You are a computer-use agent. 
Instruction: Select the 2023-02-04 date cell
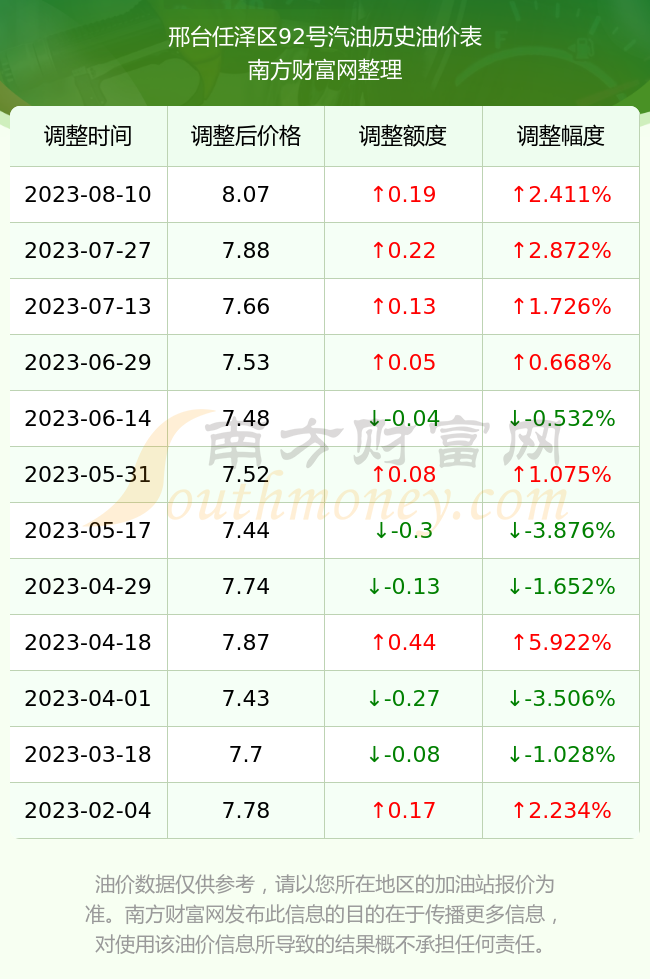(88, 811)
